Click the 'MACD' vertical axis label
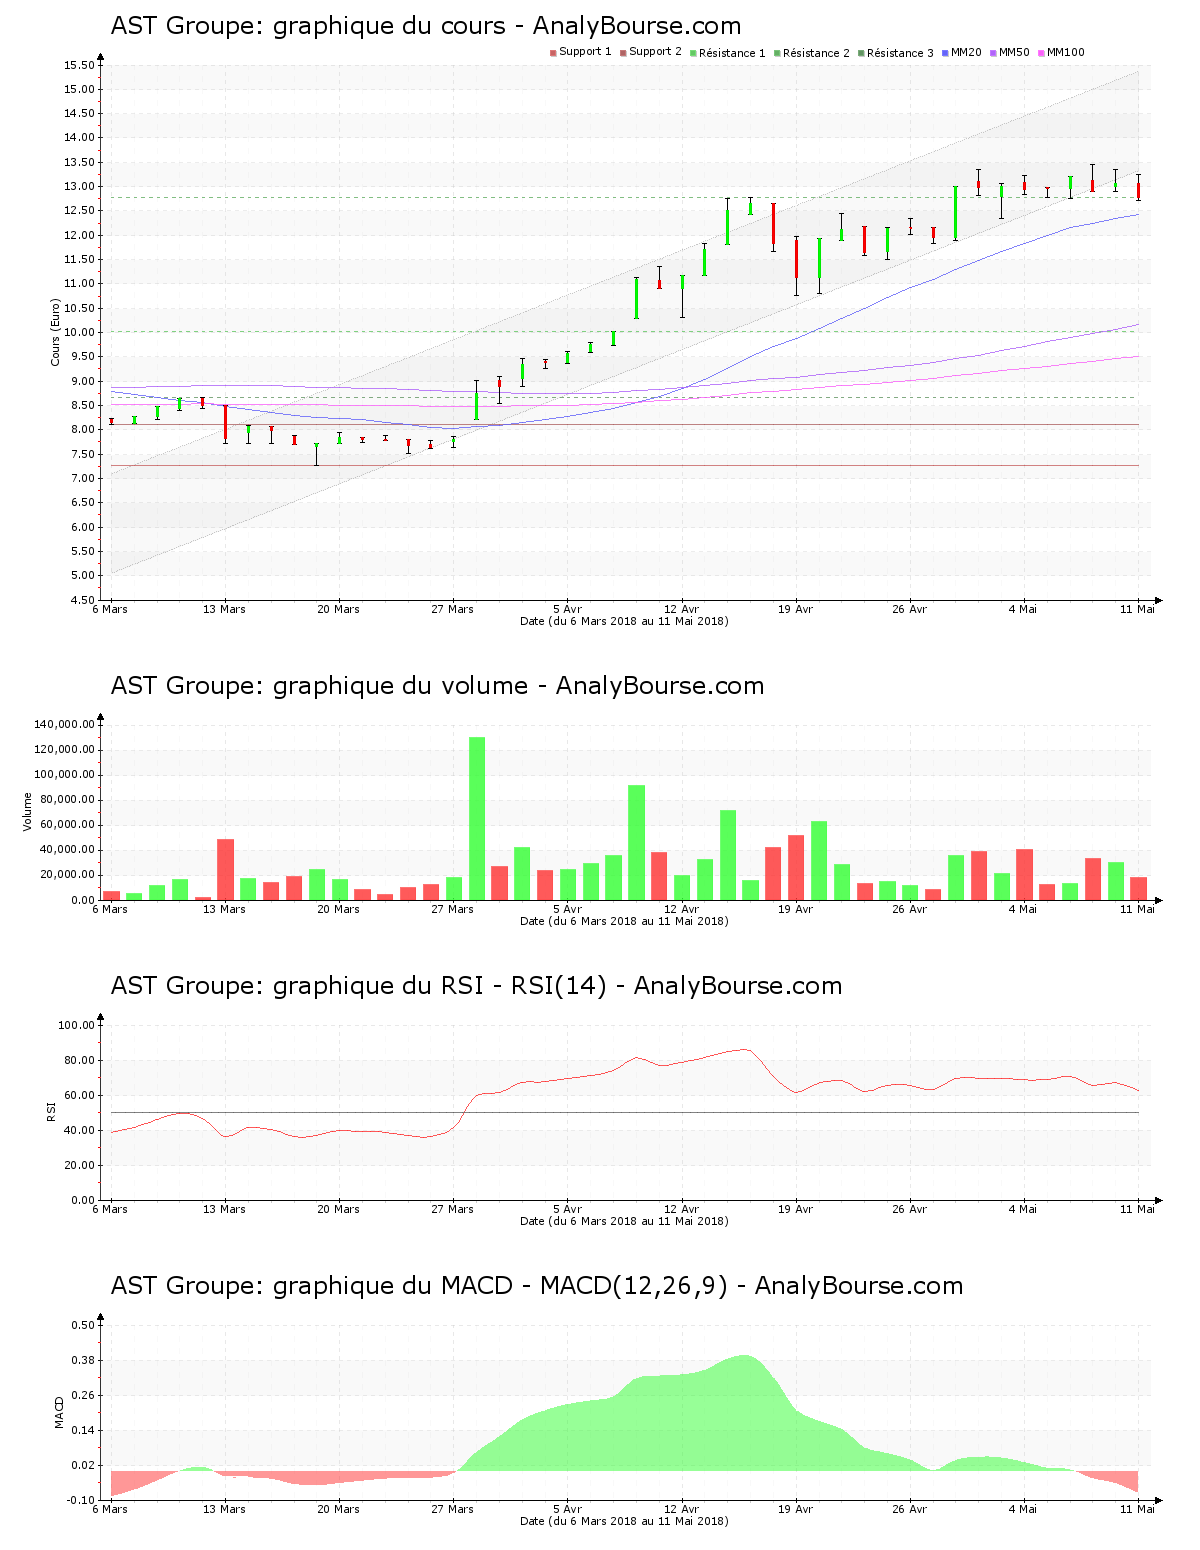Image resolution: width=1200 pixels, height=1550 pixels. coord(59,1412)
